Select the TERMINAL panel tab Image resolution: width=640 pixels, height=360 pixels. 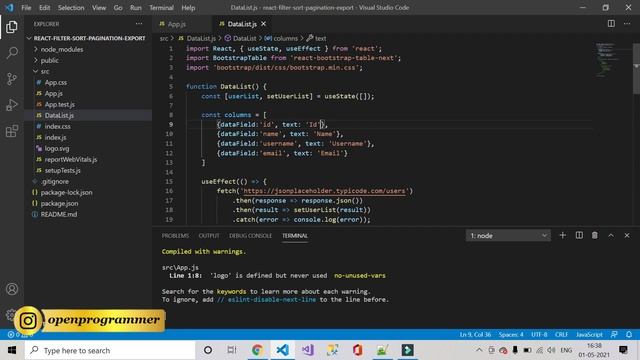(295, 236)
